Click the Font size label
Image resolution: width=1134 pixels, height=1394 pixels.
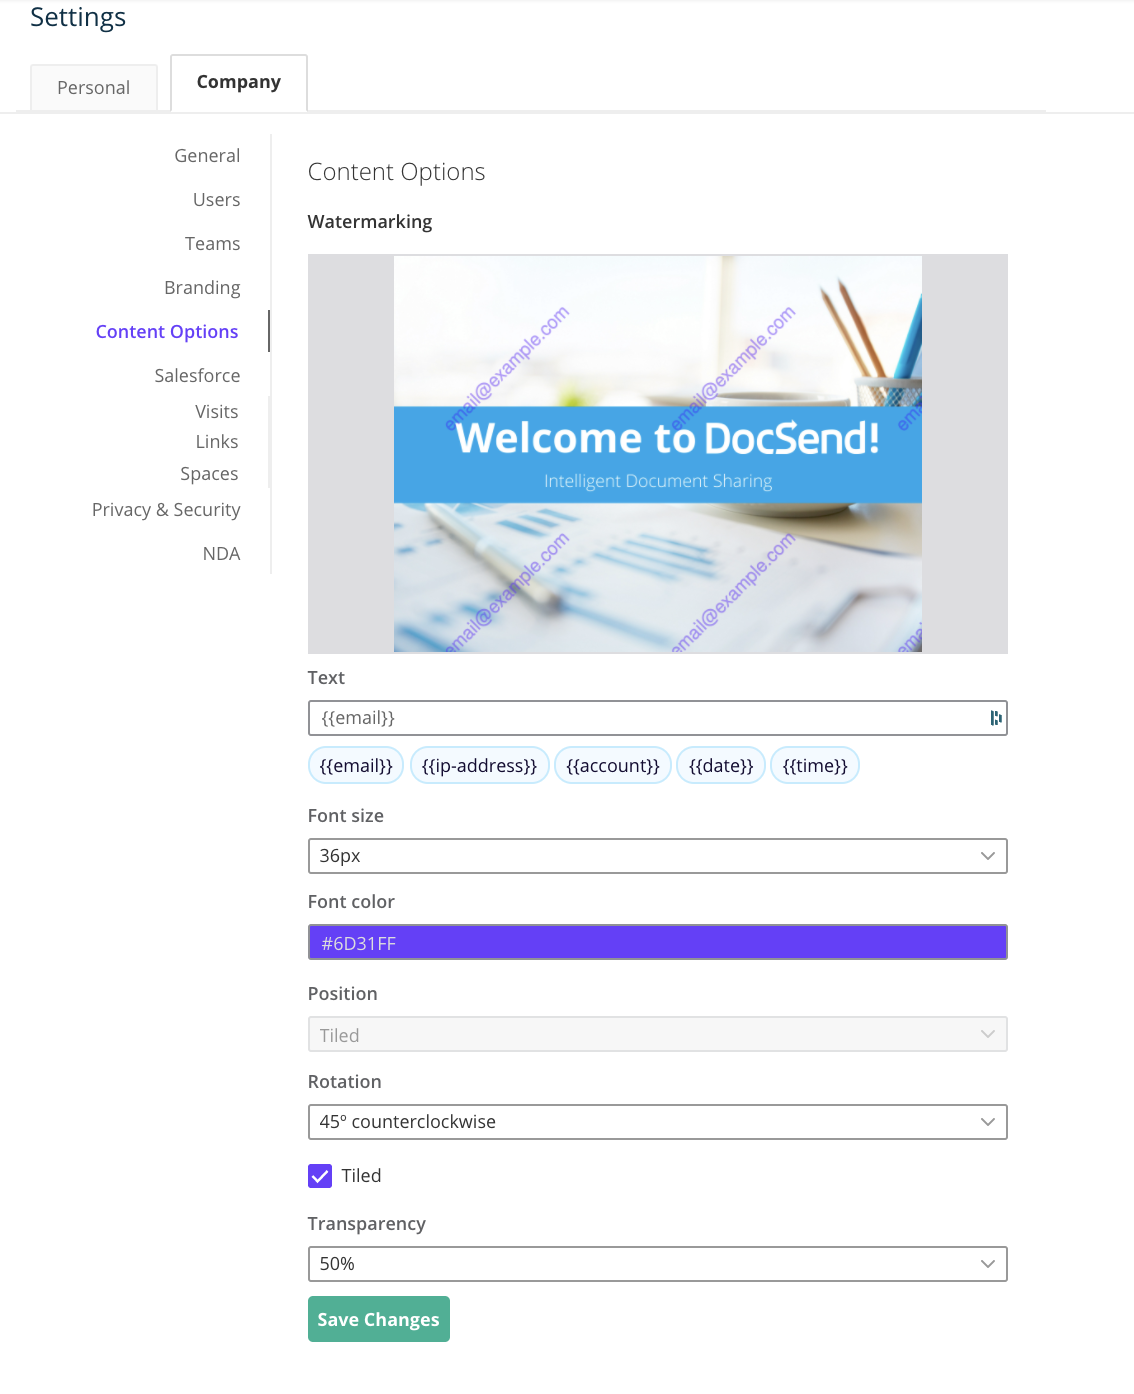[346, 816]
